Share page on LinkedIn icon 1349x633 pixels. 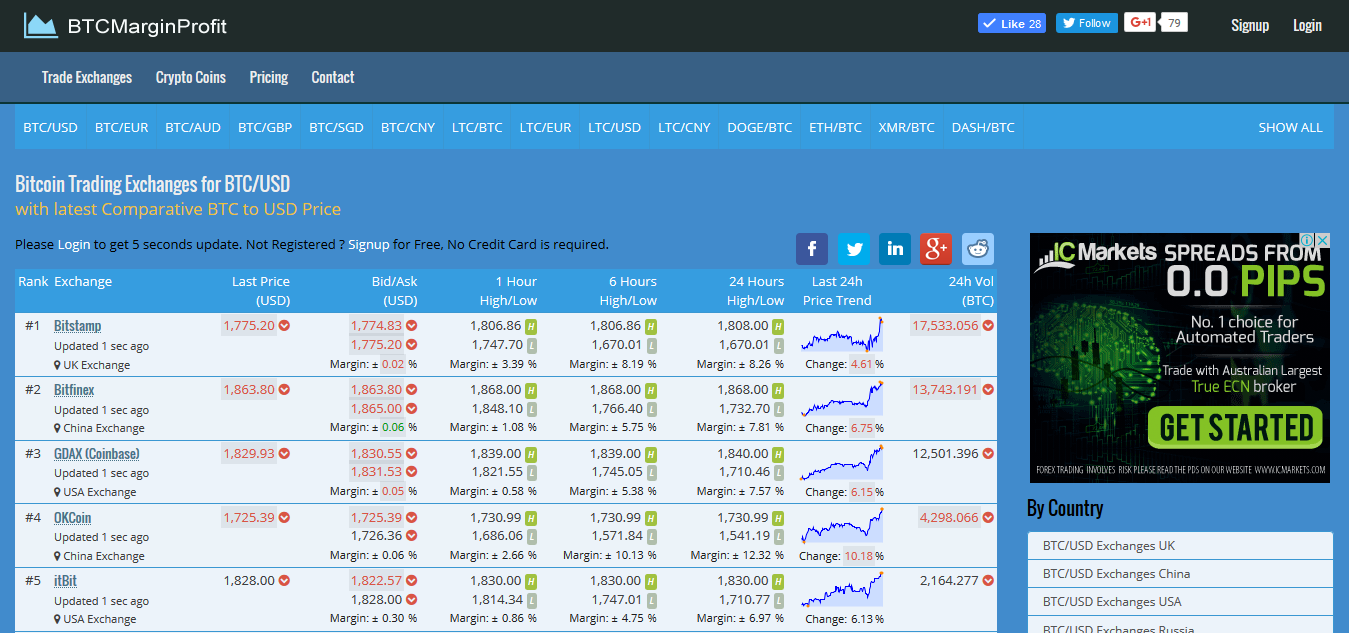click(894, 249)
